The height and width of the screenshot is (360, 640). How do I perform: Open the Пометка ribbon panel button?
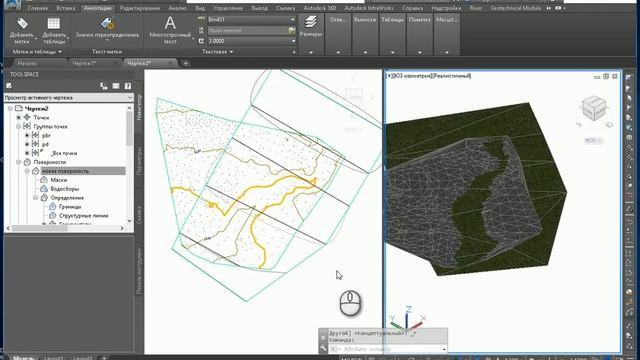(x=420, y=34)
